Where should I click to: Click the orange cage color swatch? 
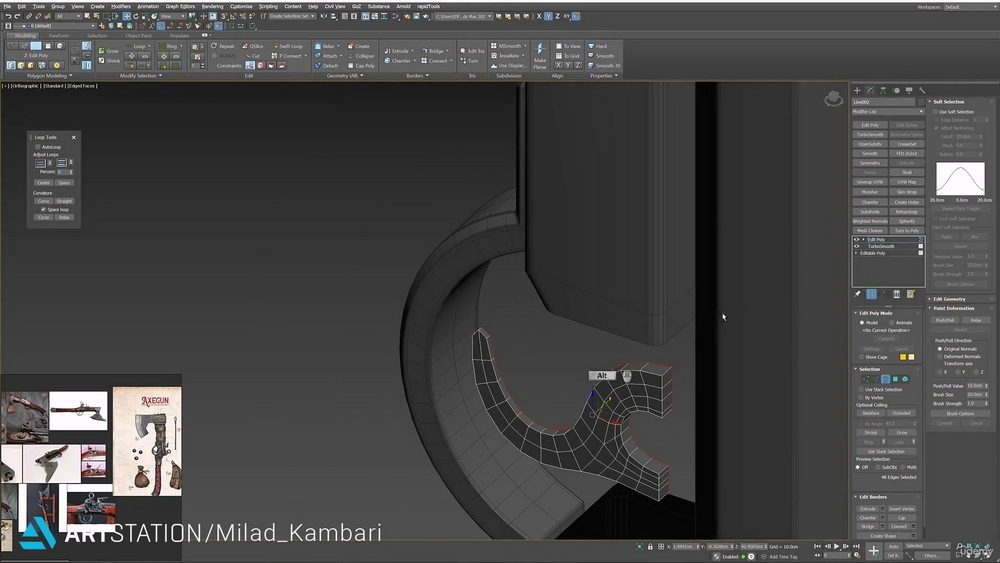click(x=903, y=357)
